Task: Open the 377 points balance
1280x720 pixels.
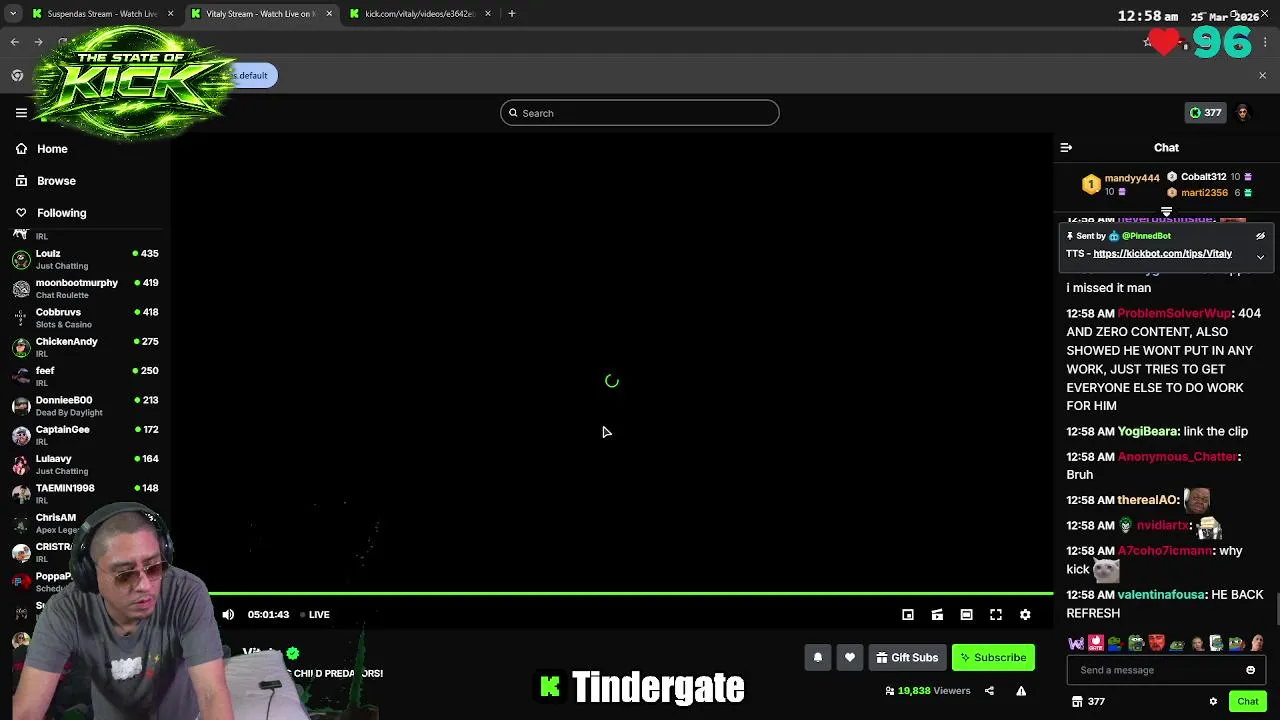Action: (x=1205, y=113)
